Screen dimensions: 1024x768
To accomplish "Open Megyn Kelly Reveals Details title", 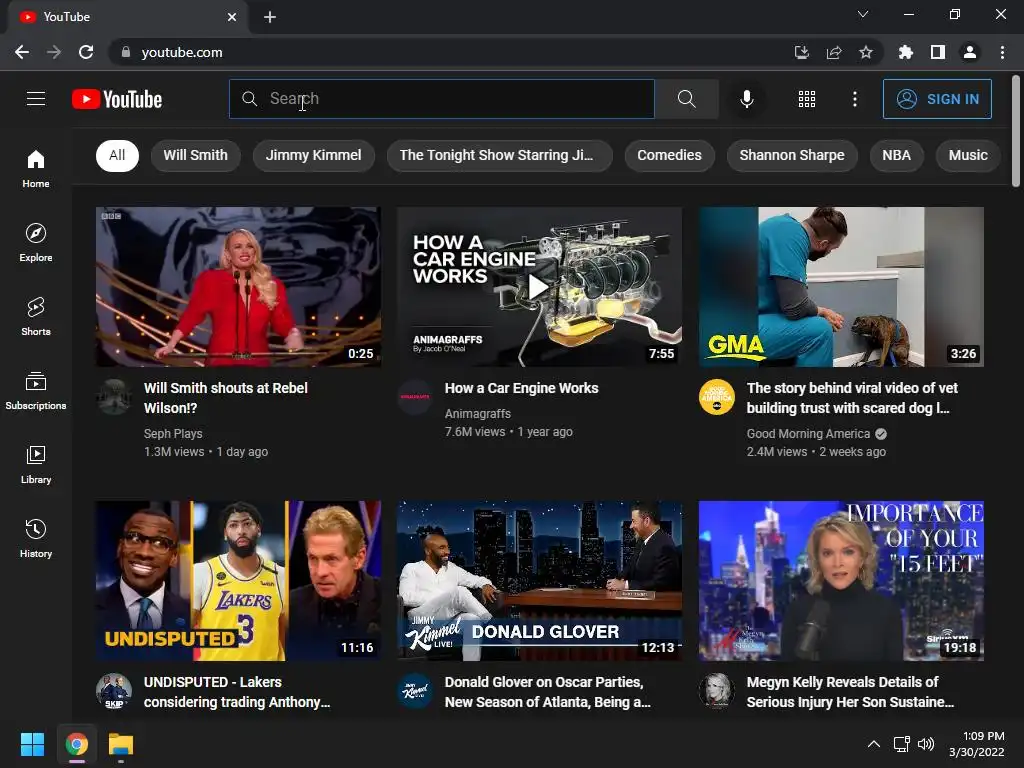I will click(x=850, y=692).
